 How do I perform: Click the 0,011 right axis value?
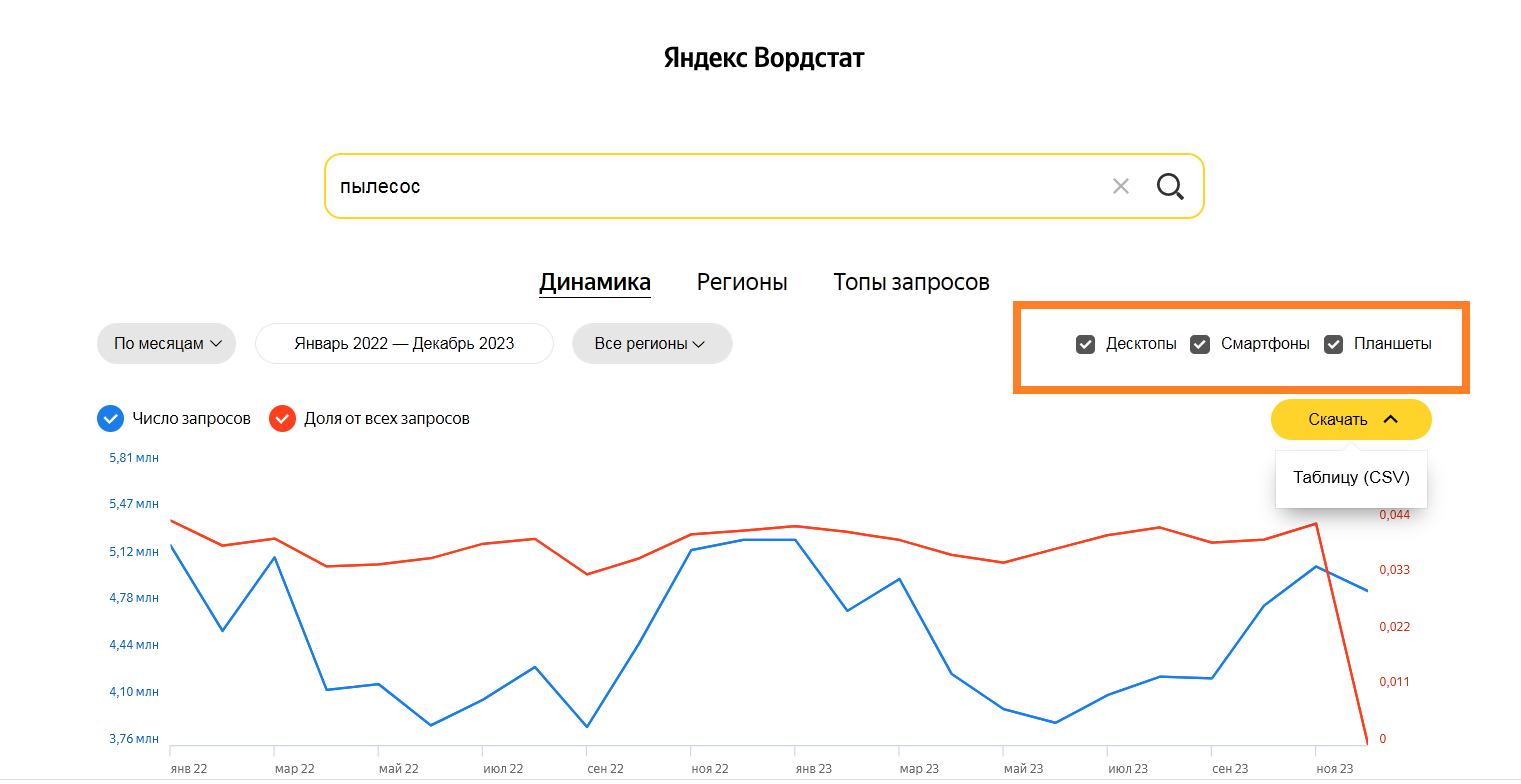1394,682
